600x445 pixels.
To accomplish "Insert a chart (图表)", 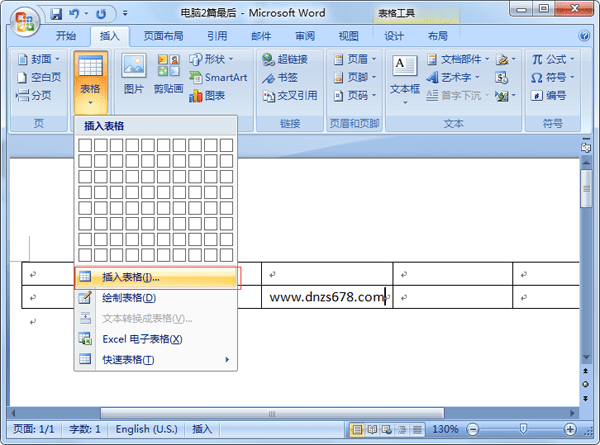I will 207,96.
